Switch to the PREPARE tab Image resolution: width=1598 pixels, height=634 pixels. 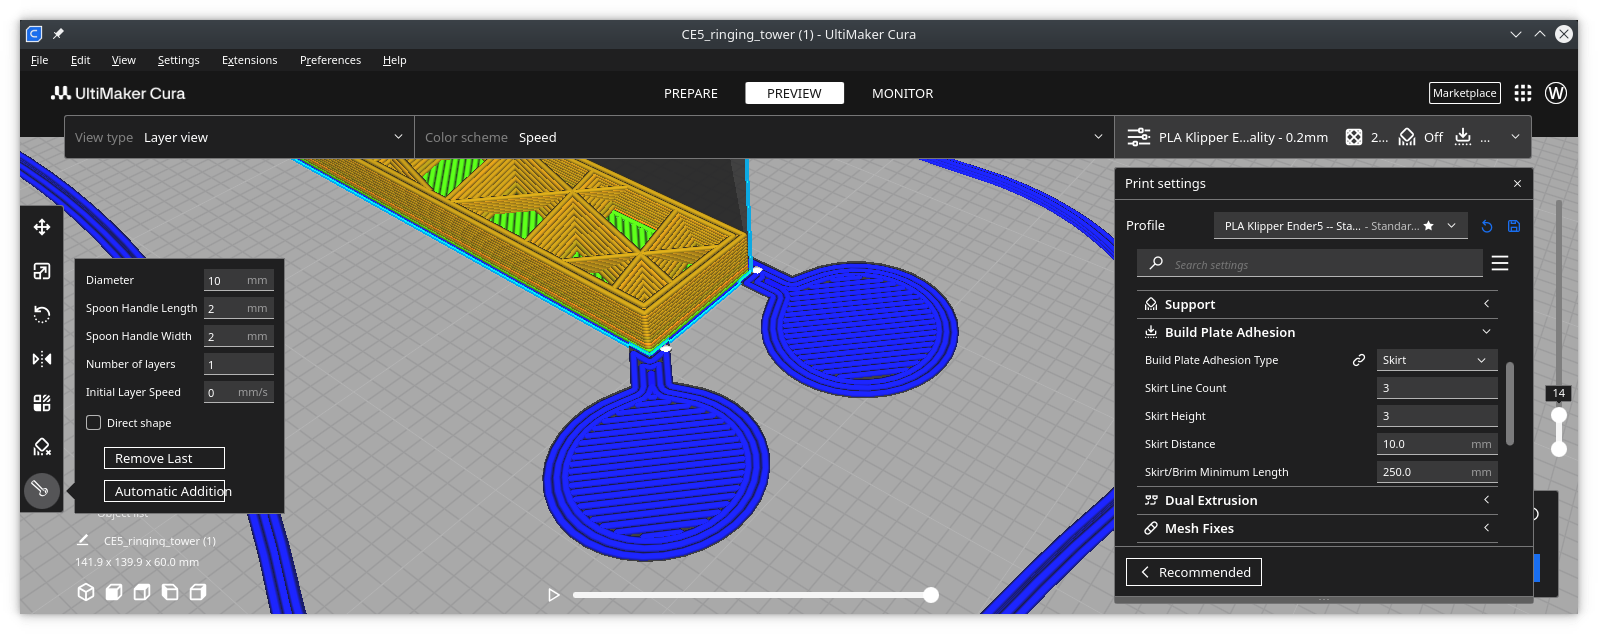coord(691,93)
